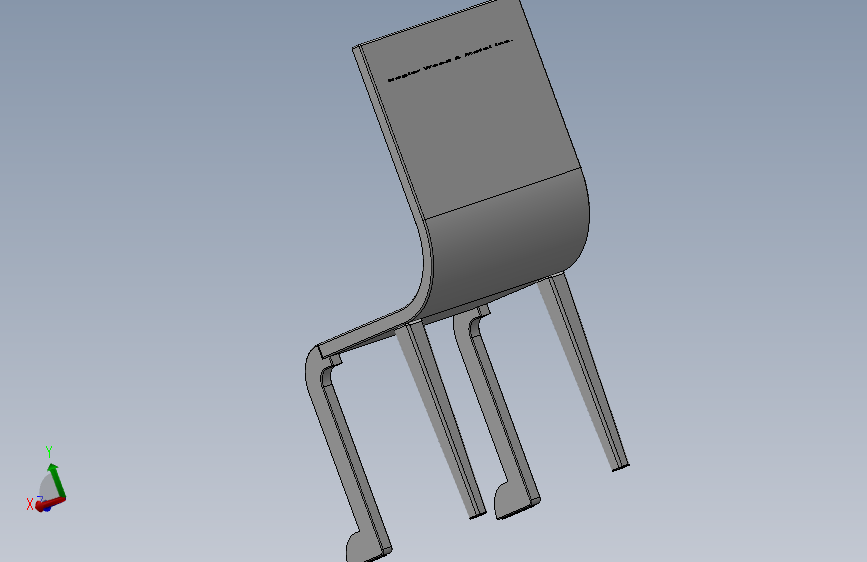Image resolution: width=867 pixels, height=562 pixels.
Task: Click the green Y label above the triad
Action: (49, 452)
